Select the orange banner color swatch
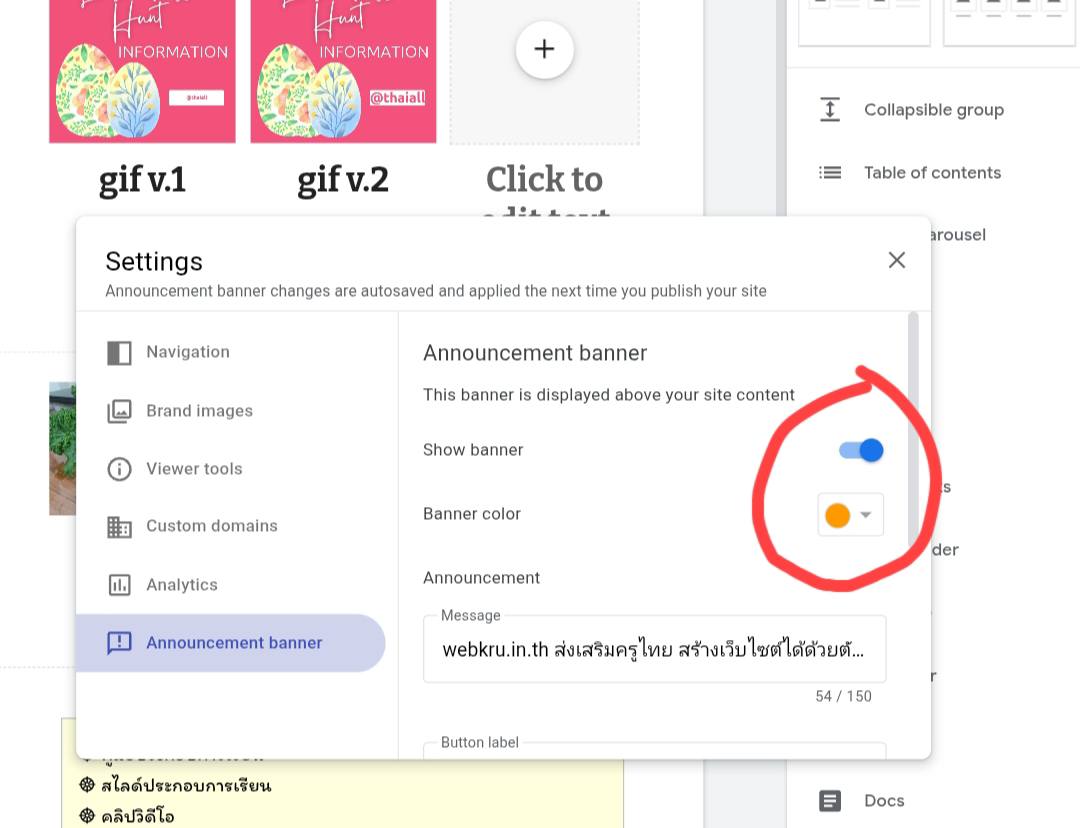 [837, 515]
